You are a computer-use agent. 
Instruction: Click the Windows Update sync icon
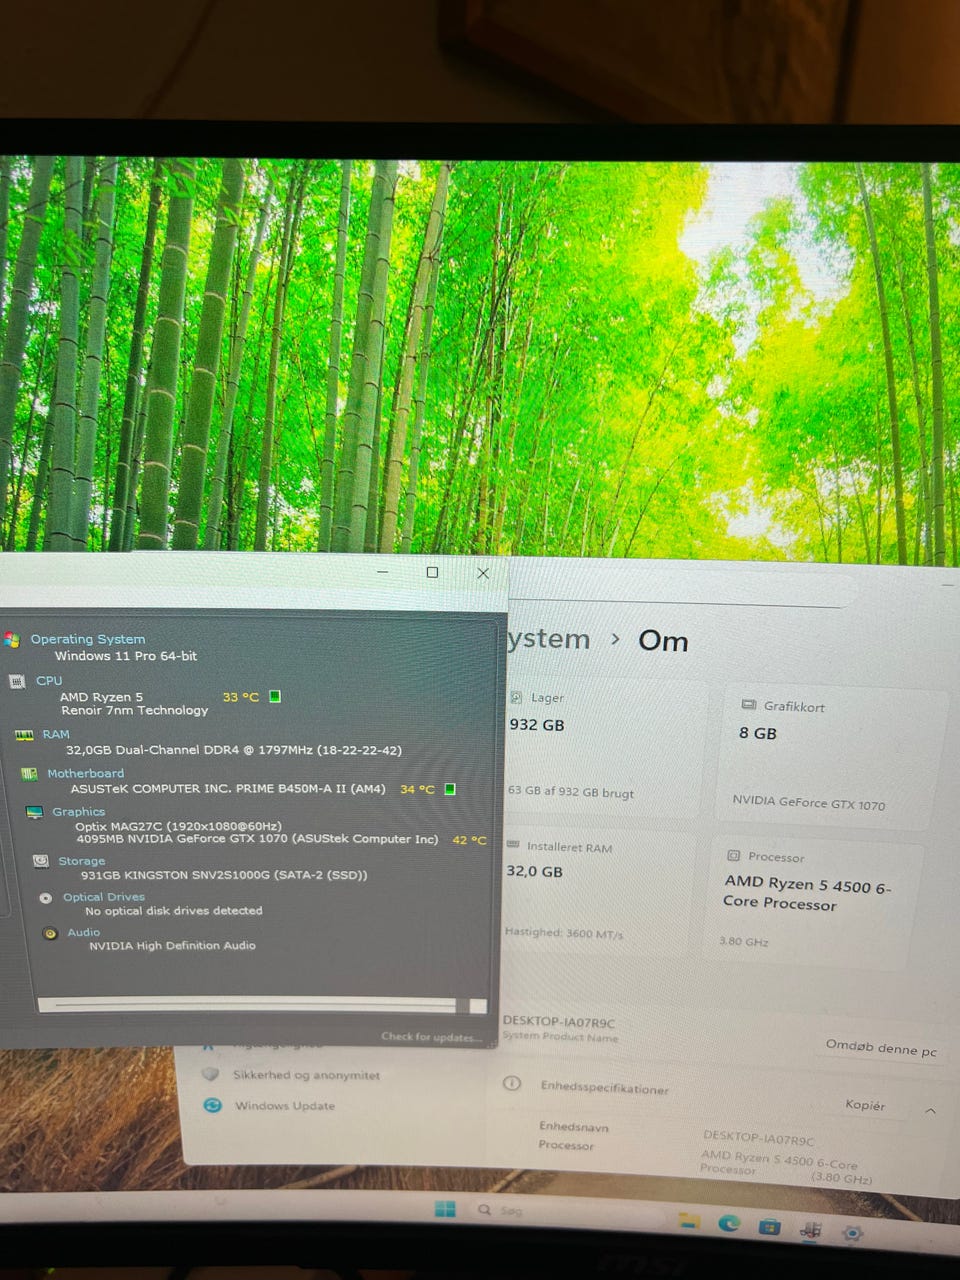click(x=212, y=1105)
